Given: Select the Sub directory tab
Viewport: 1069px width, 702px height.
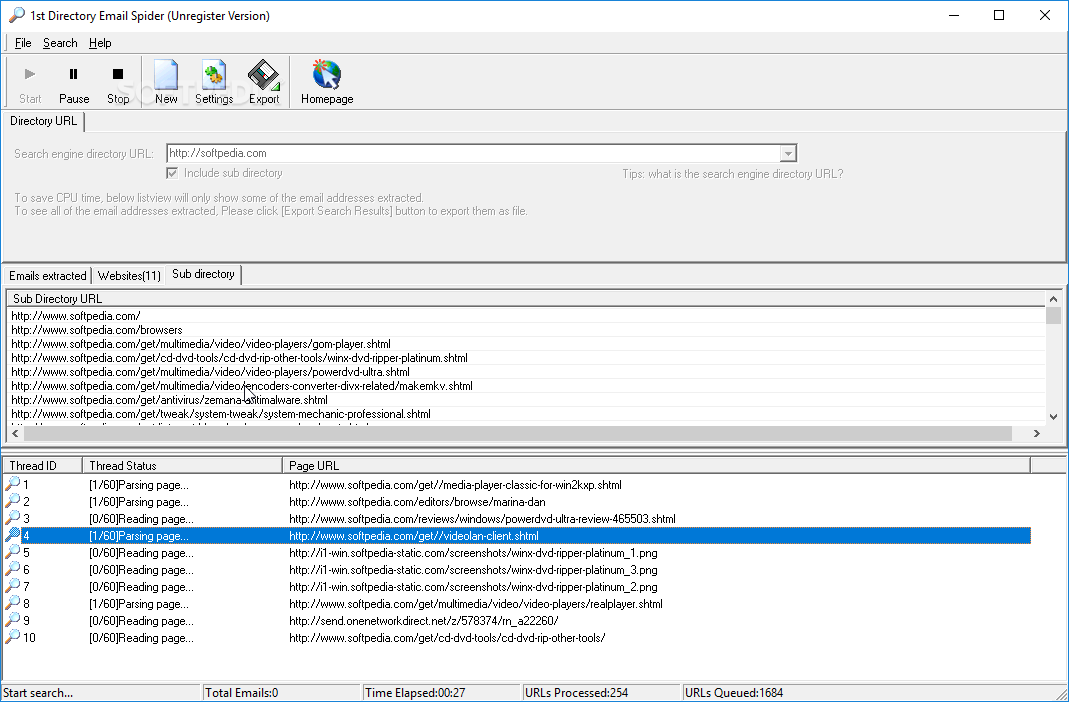Looking at the screenshot, I should 203,274.
